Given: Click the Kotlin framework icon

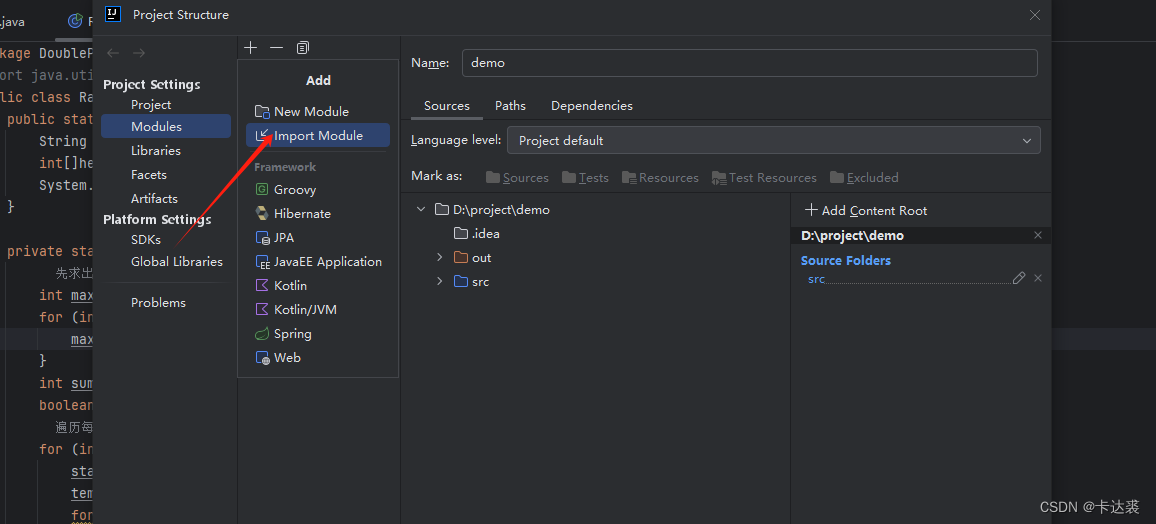Looking at the screenshot, I should pos(262,285).
